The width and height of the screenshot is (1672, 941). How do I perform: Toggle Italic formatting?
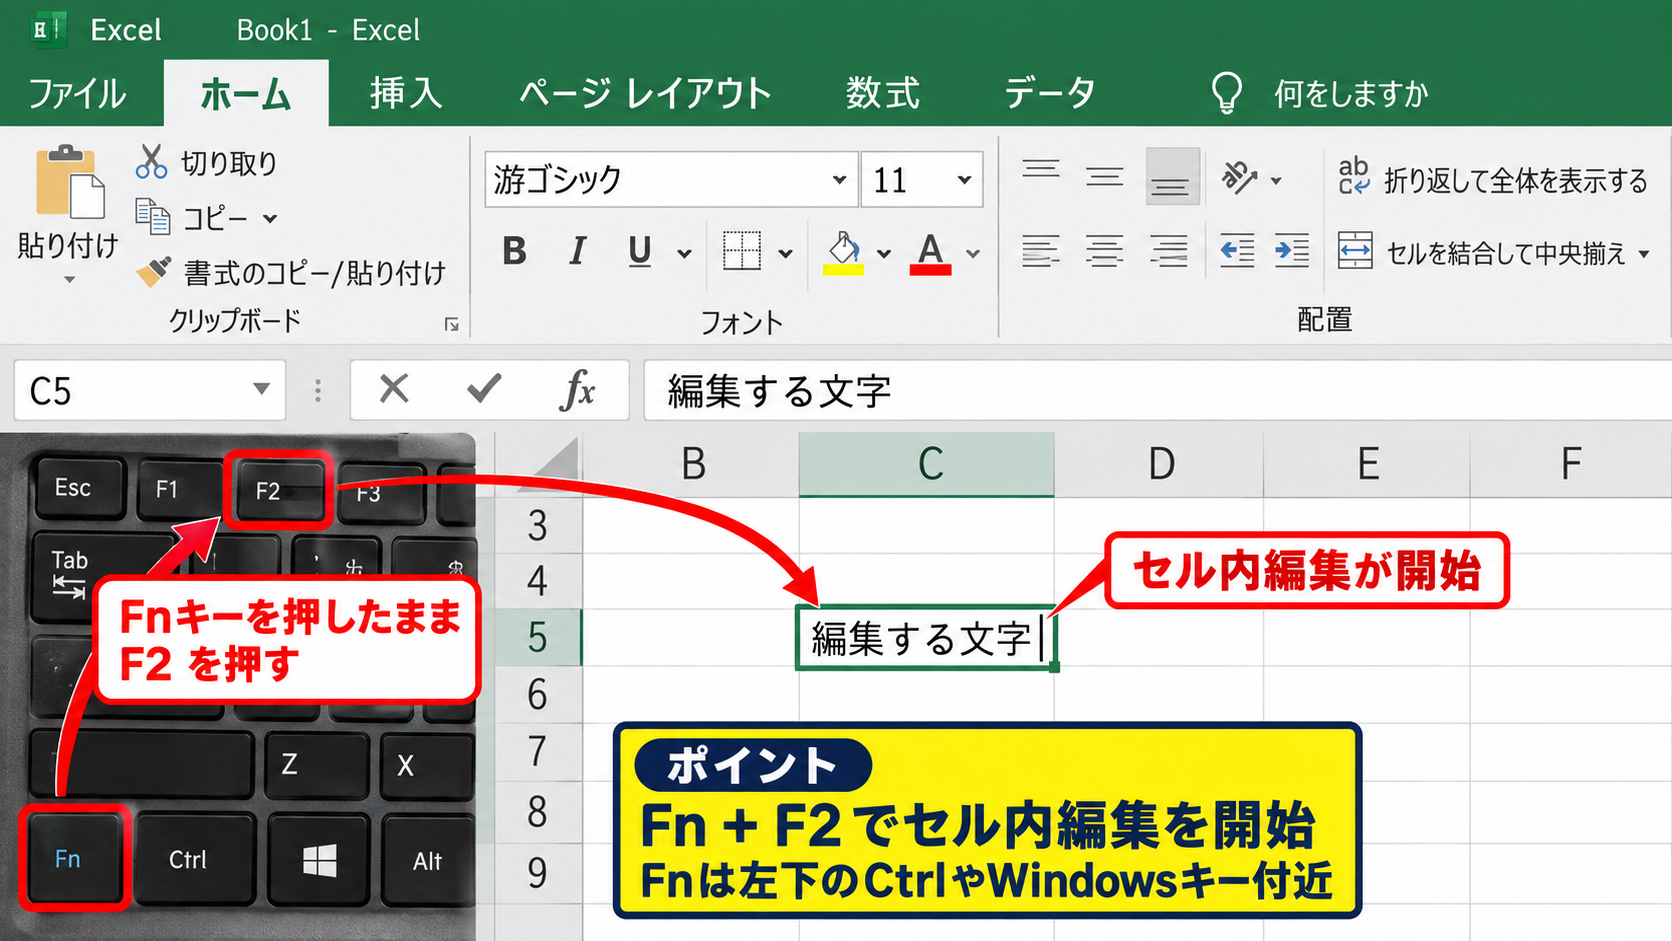[x=577, y=251]
